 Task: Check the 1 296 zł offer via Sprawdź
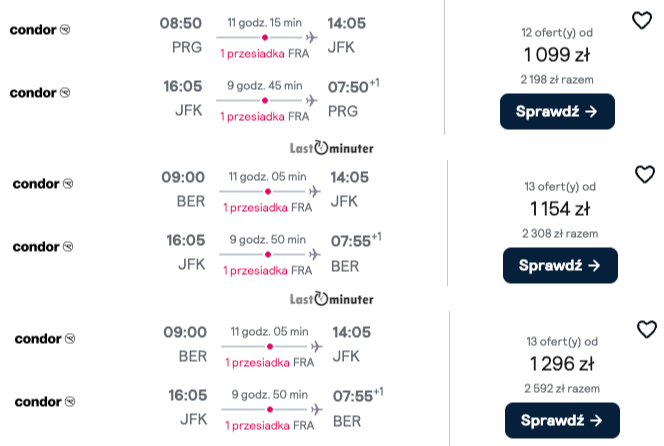(x=562, y=420)
